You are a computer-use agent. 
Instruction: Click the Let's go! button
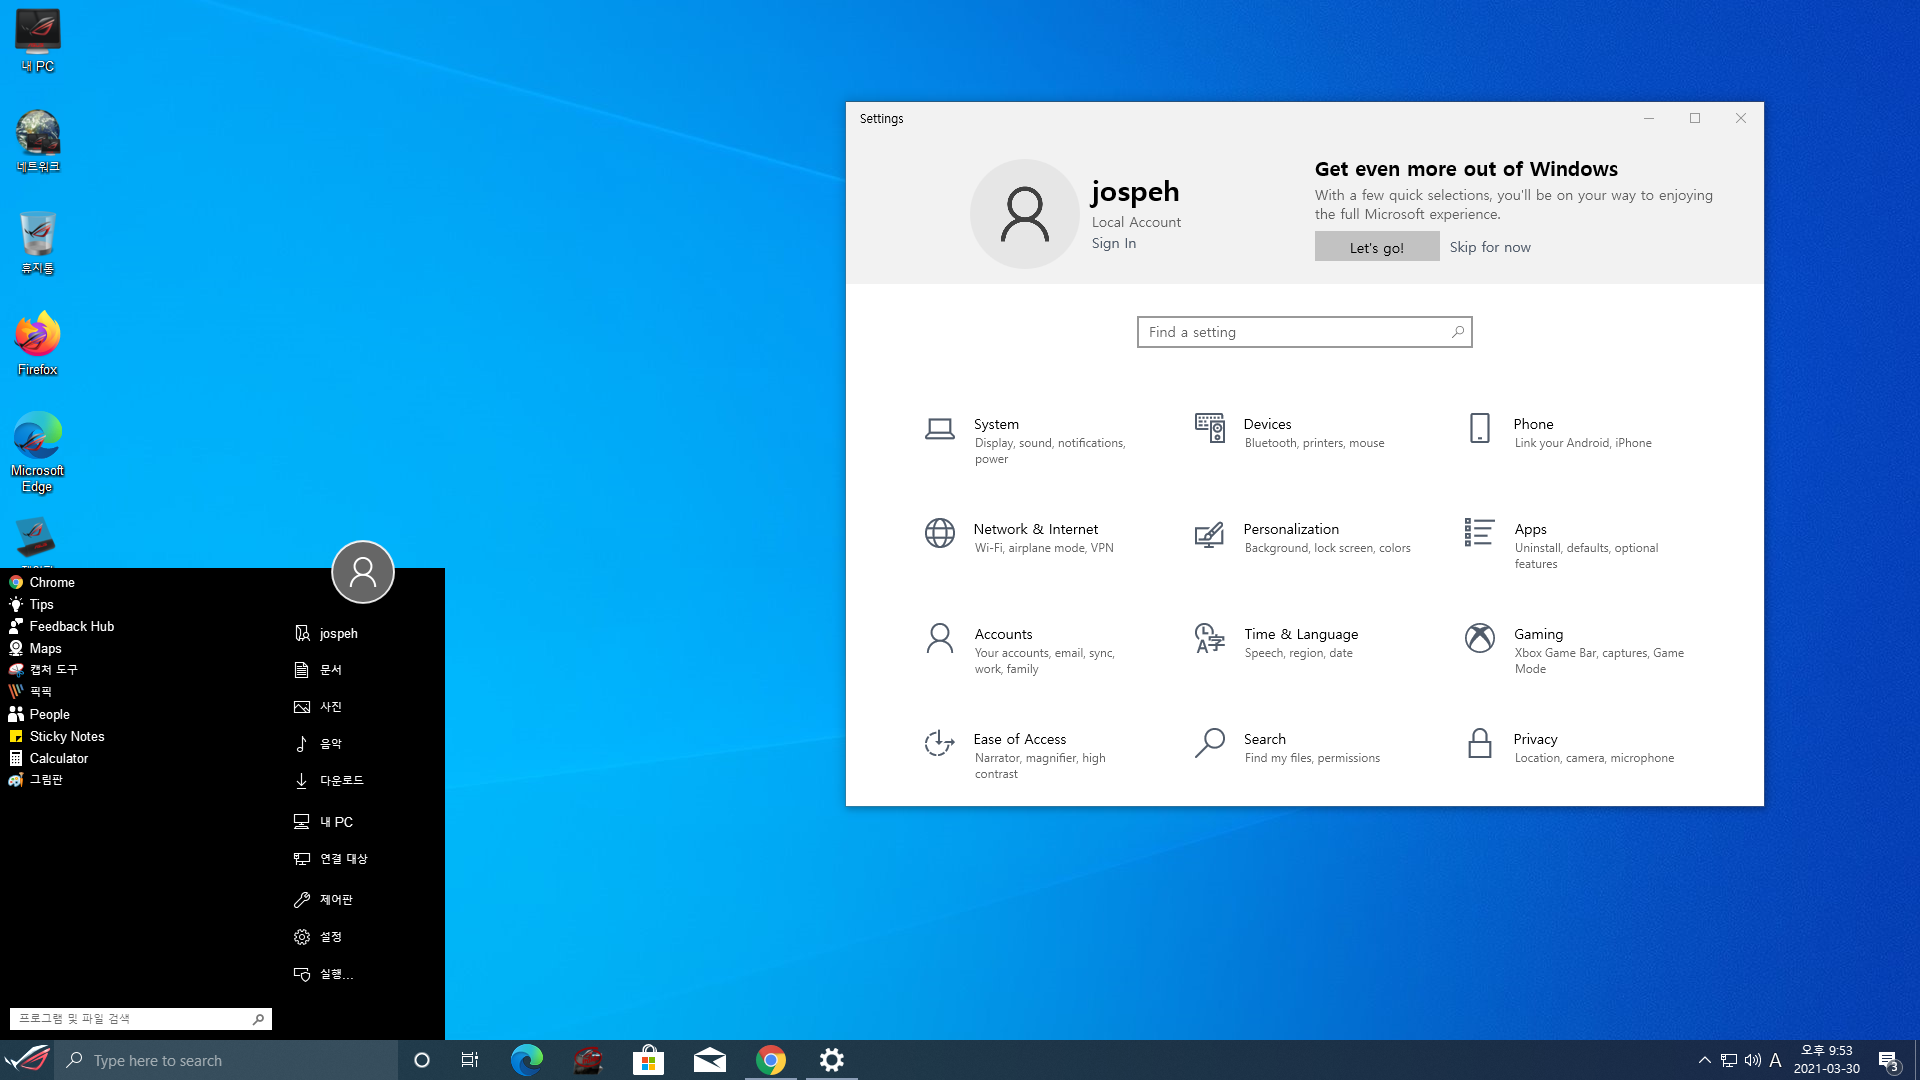click(1376, 247)
